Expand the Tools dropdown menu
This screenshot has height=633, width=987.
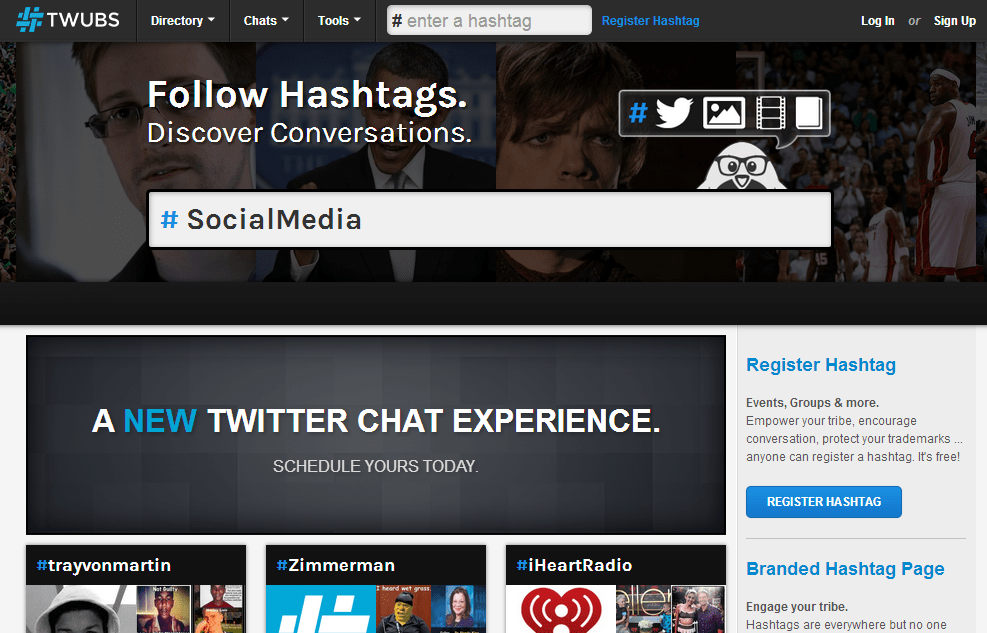(x=339, y=21)
